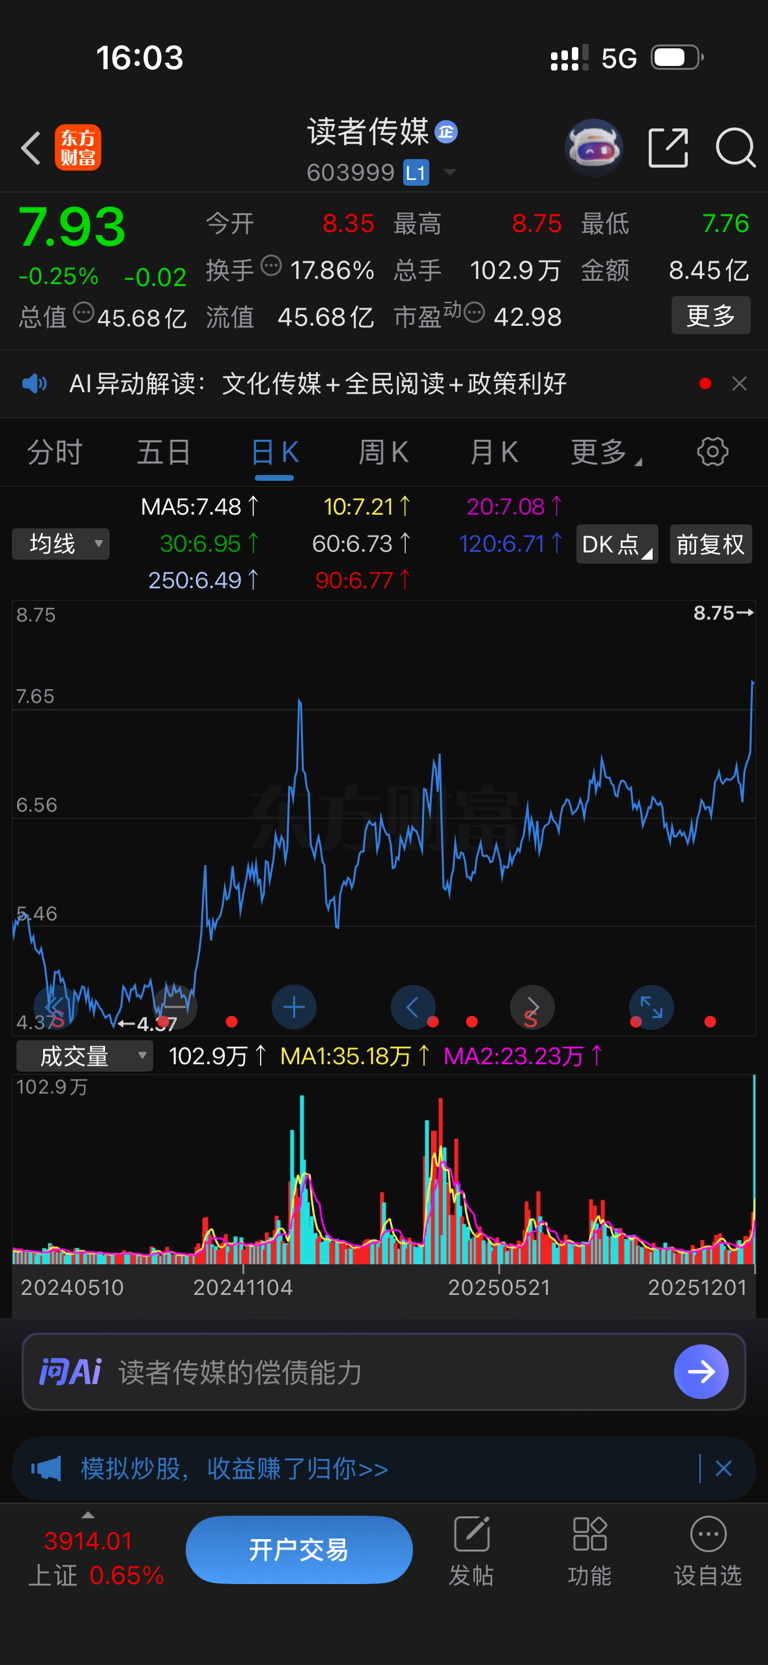Select the 日K tab
769x1665 pixels.
(x=274, y=453)
